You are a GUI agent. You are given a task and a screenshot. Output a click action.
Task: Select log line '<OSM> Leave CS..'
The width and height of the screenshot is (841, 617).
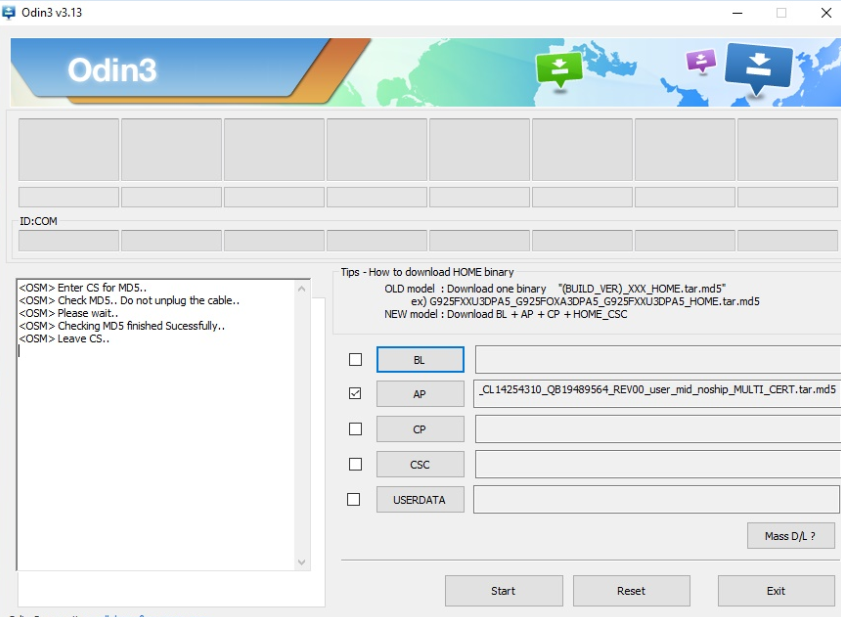(64, 339)
